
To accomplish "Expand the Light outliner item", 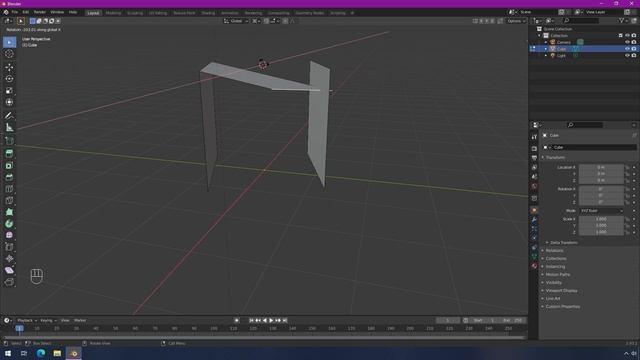I will (546, 55).
